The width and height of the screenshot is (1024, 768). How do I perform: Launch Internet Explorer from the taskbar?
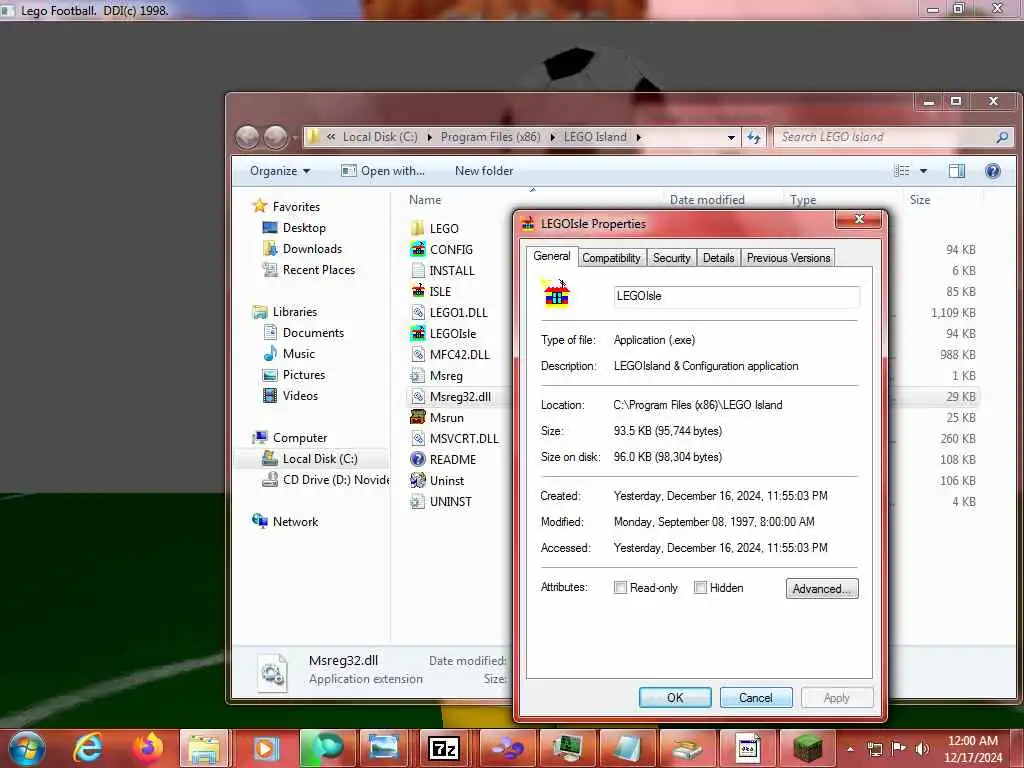pyautogui.click(x=88, y=748)
